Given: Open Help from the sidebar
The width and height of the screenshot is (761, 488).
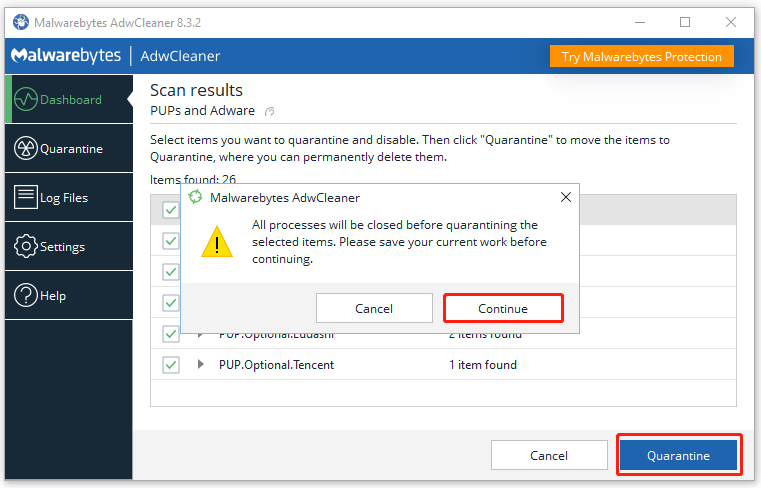Looking at the screenshot, I should [x=68, y=295].
